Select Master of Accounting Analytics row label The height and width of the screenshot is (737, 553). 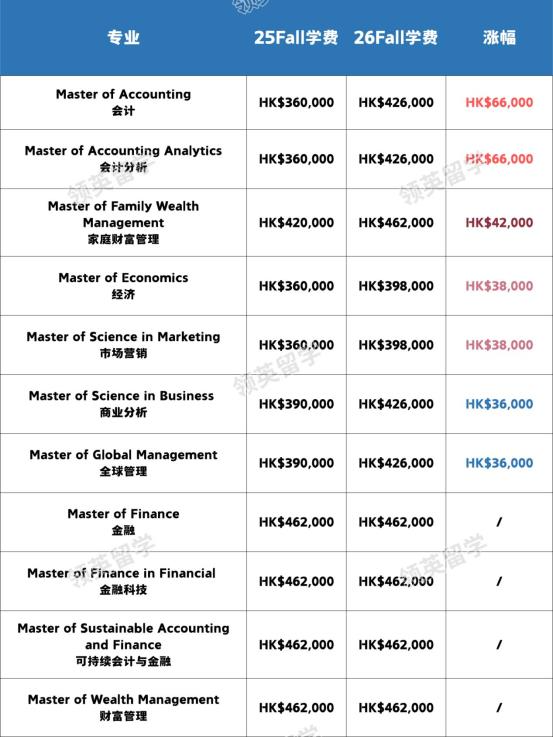click(x=123, y=159)
